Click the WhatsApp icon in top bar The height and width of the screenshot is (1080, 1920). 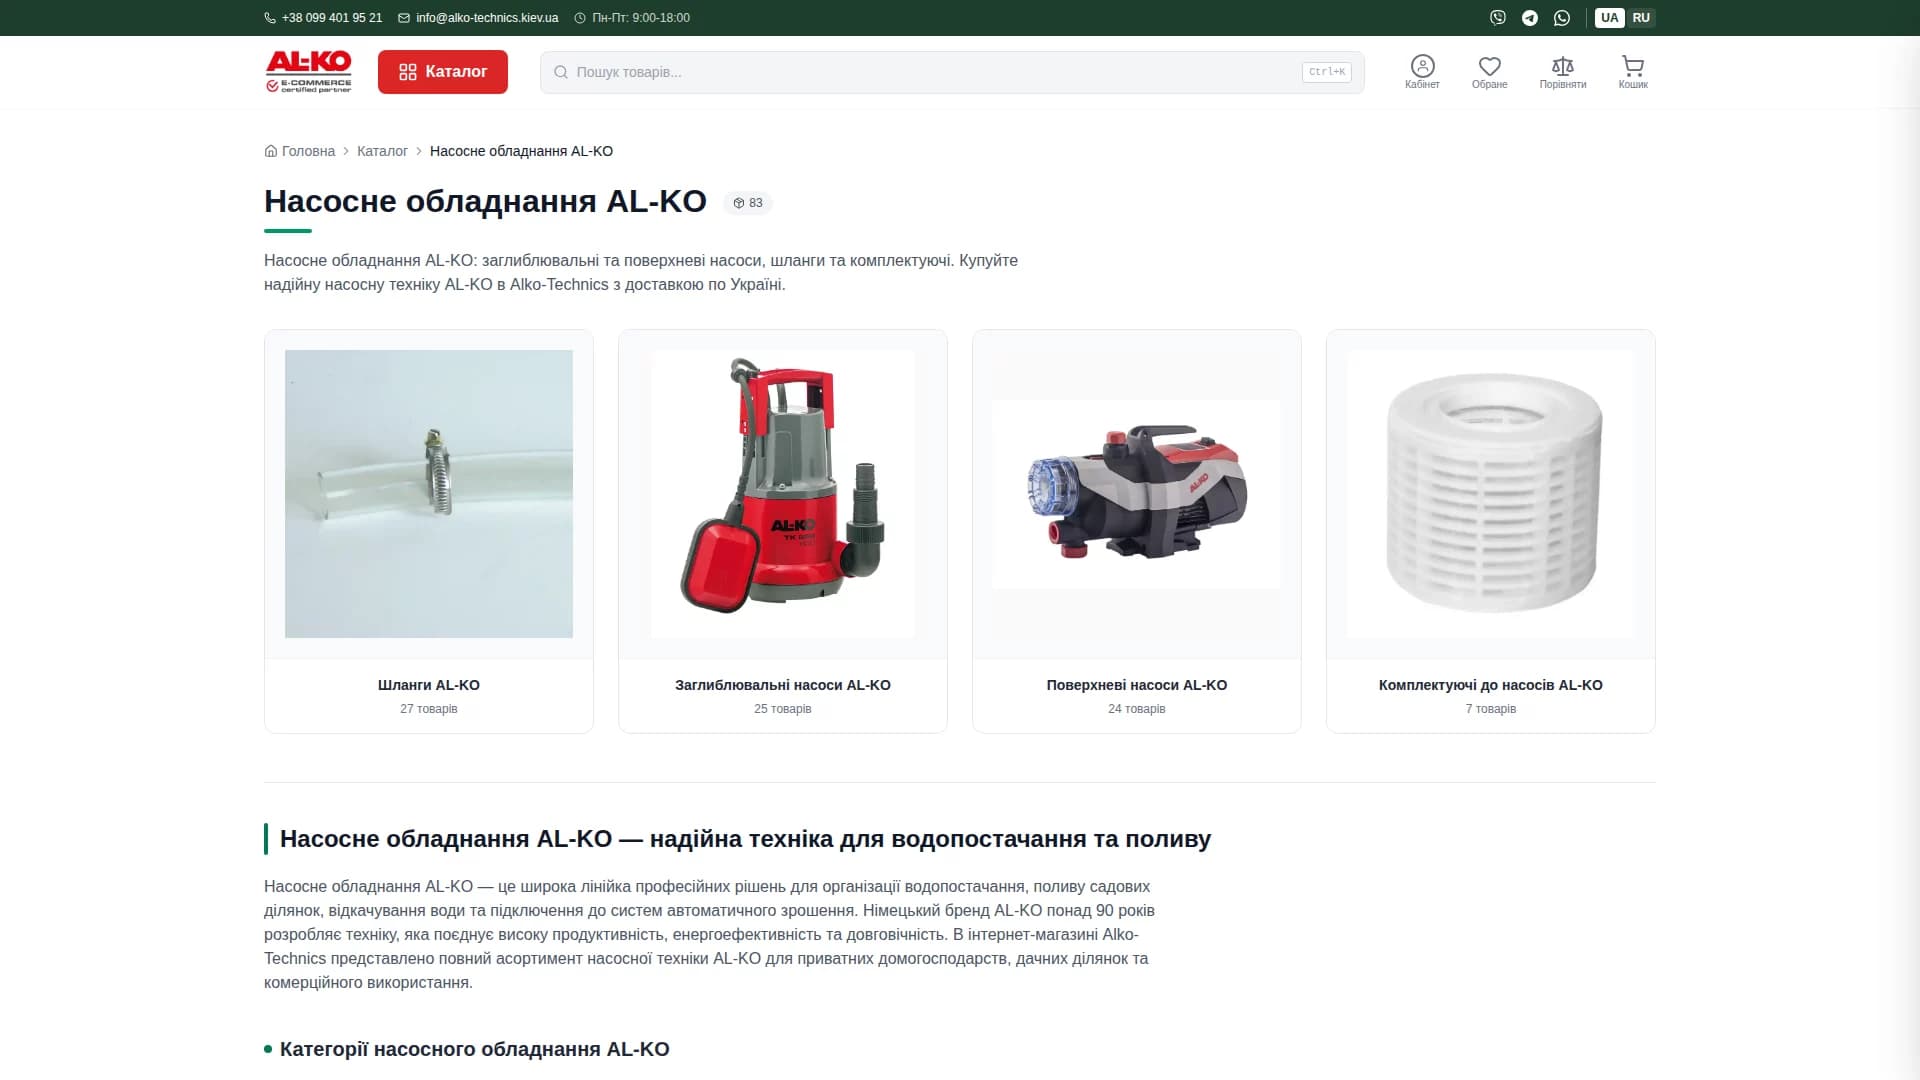pos(1562,18)
